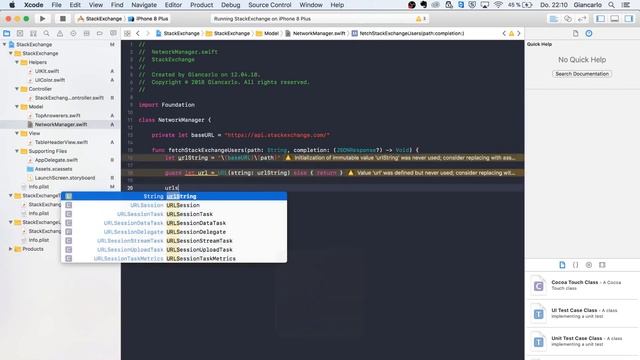Choose Cocoa Touch Class template
Image resolution: width=640 pixels, height=360 pixels.
(x=582, y=285)
